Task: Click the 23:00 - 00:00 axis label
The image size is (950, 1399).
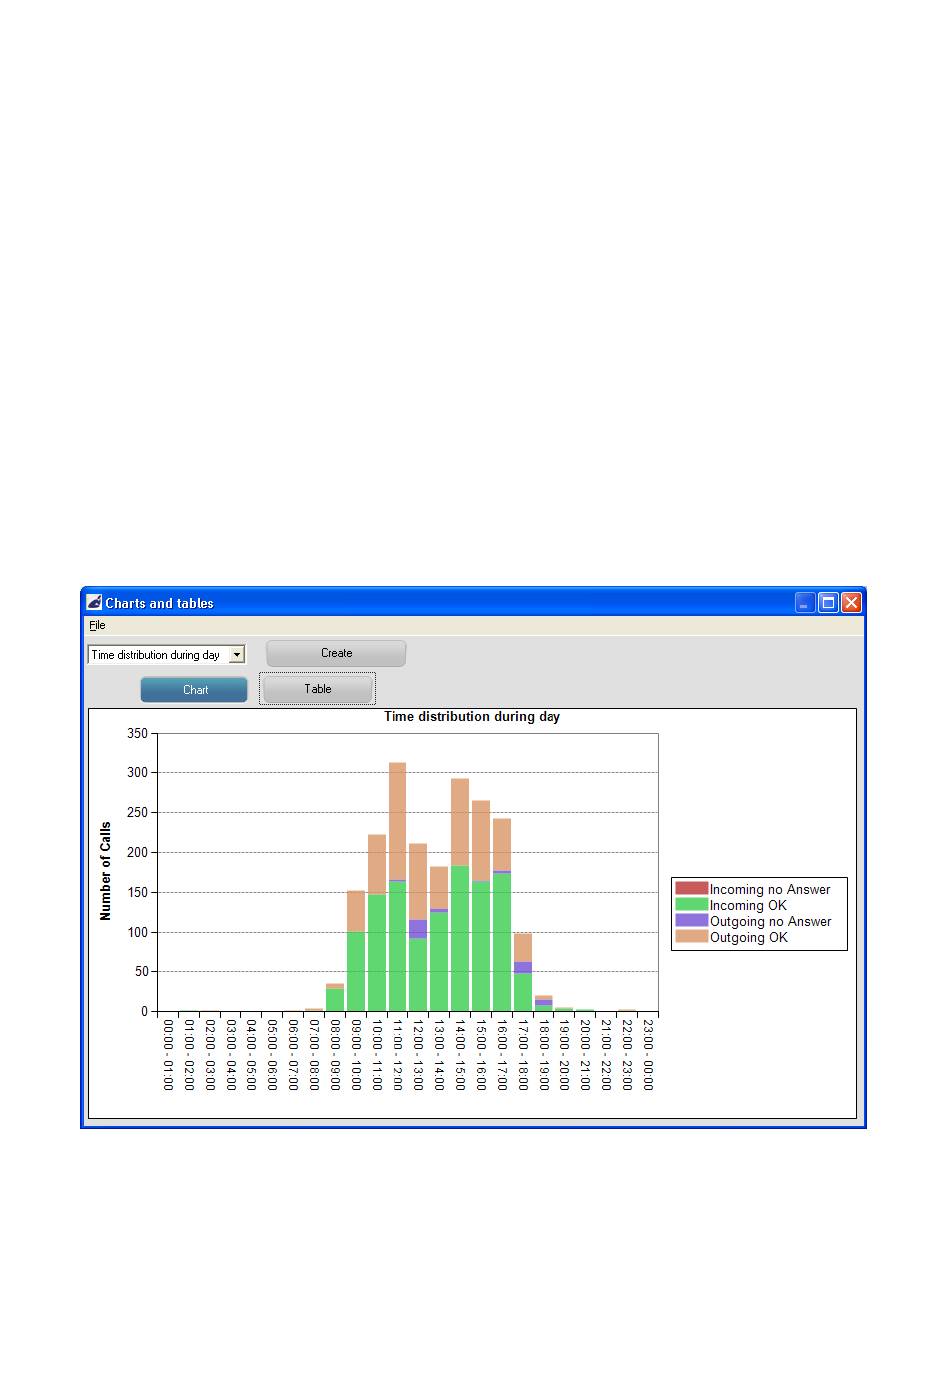Action: click(648, 1055)
